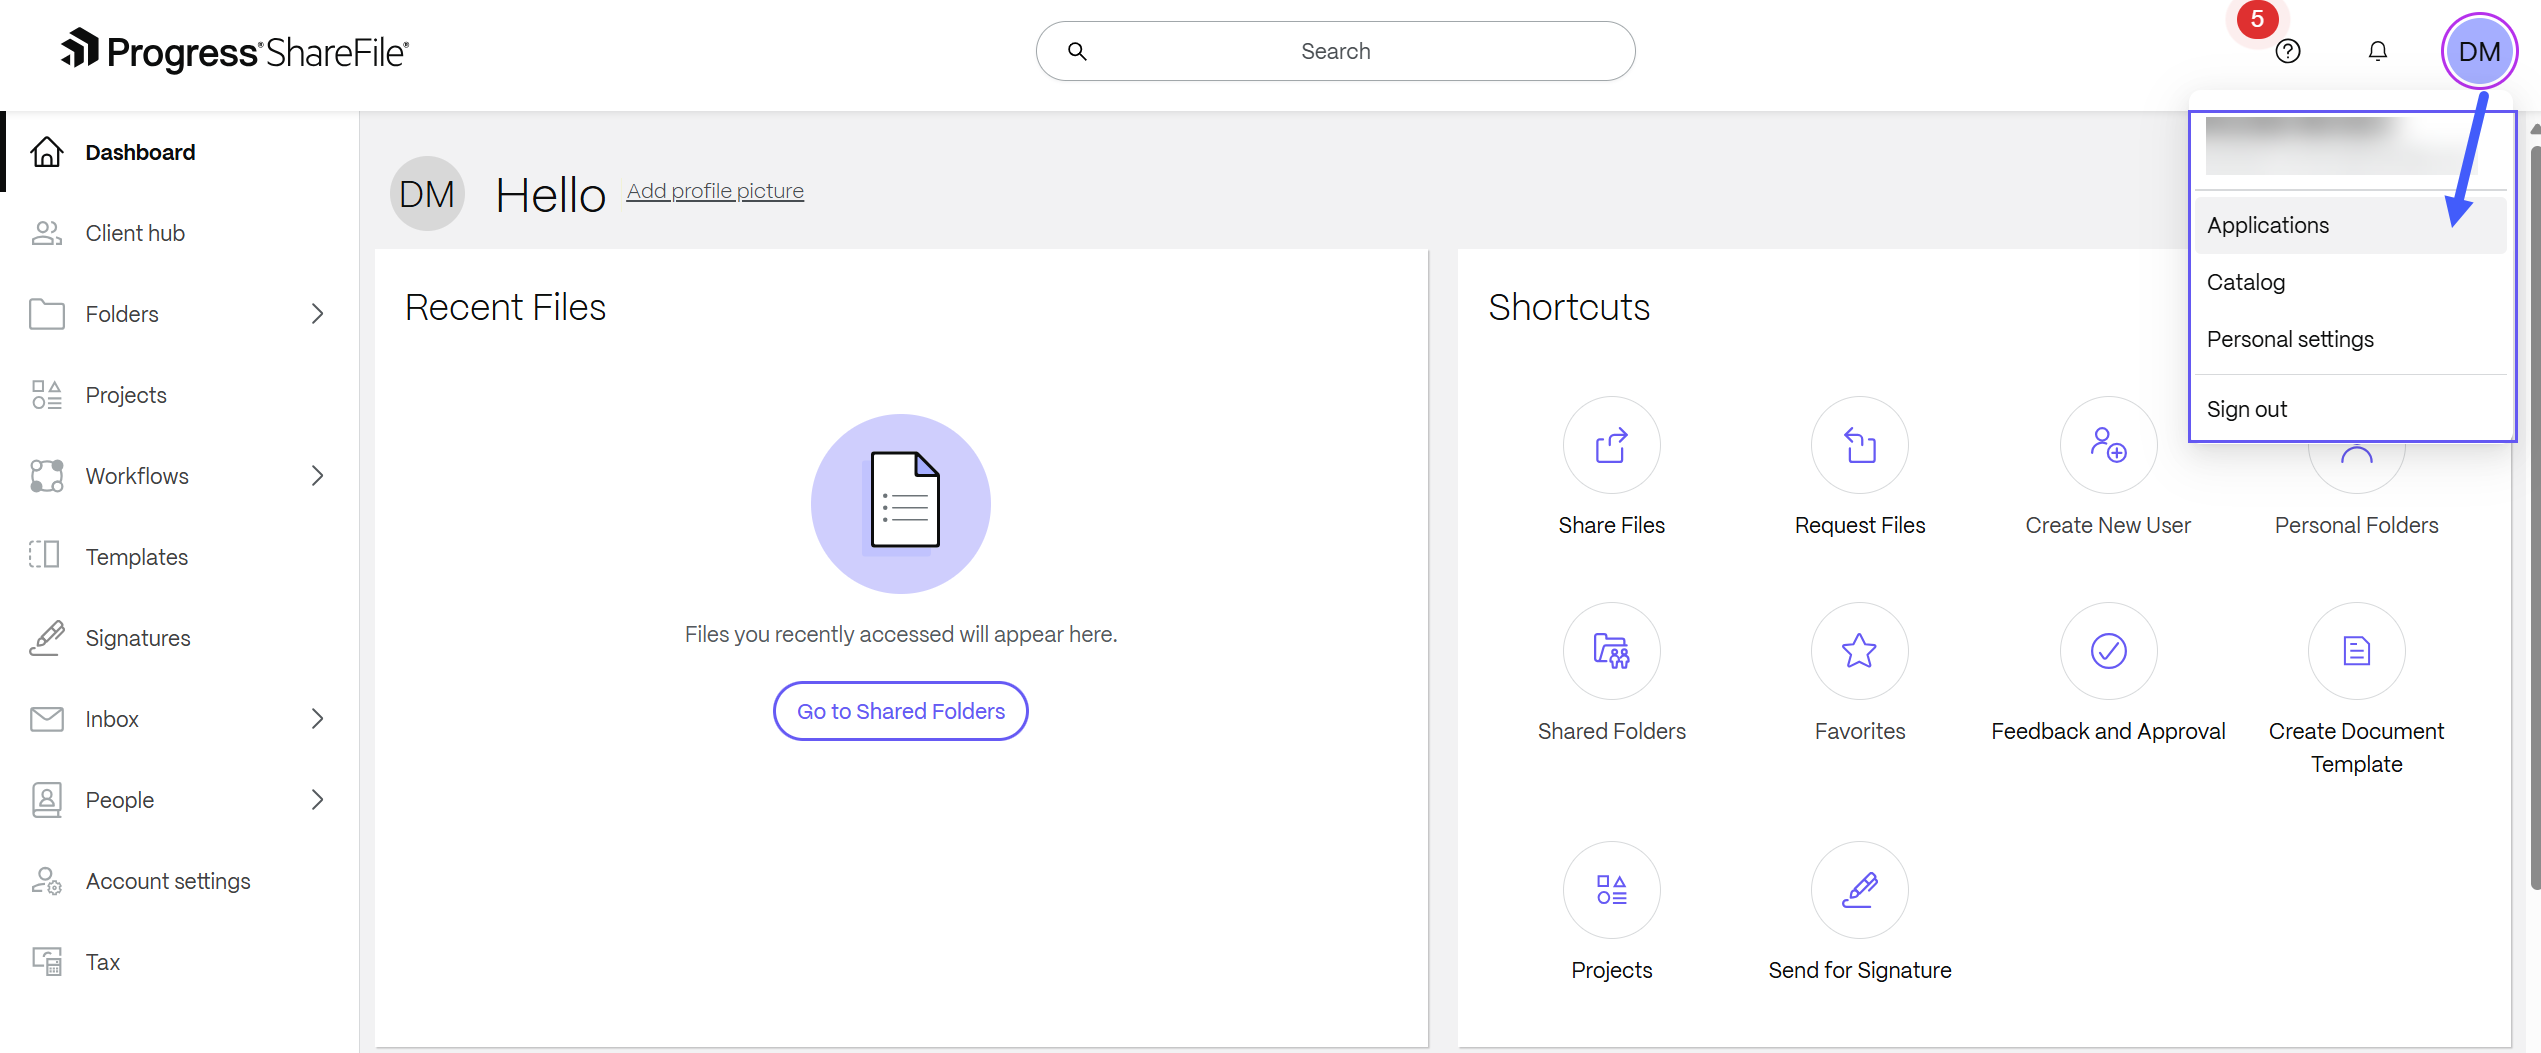This screenshot has height=1053, width=2541.
Task: Click the help question mark icon
Action: [2288, 51]
